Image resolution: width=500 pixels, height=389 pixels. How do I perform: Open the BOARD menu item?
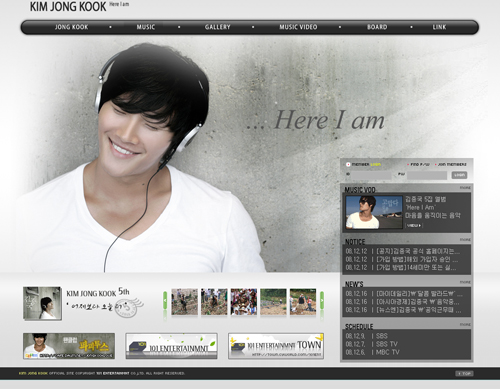click(x=377, y=27)
